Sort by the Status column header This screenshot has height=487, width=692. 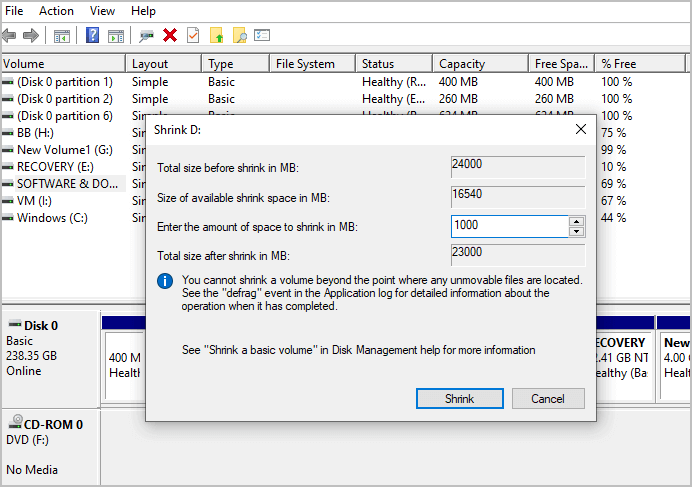pos(378,64)
